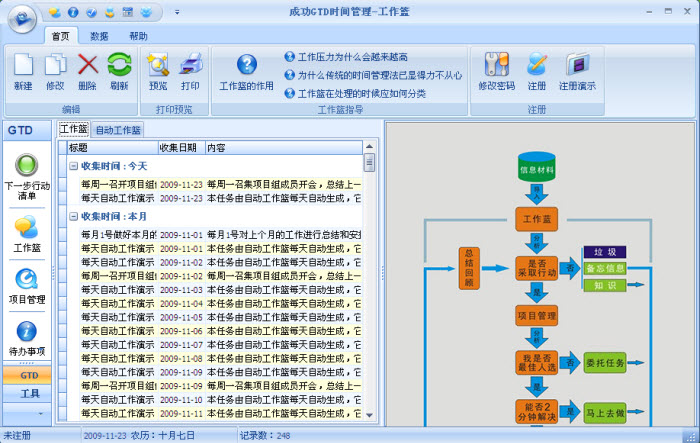Select the 工作篮 tab above the list
Screen dimensions: 700x443
point(74,129)
